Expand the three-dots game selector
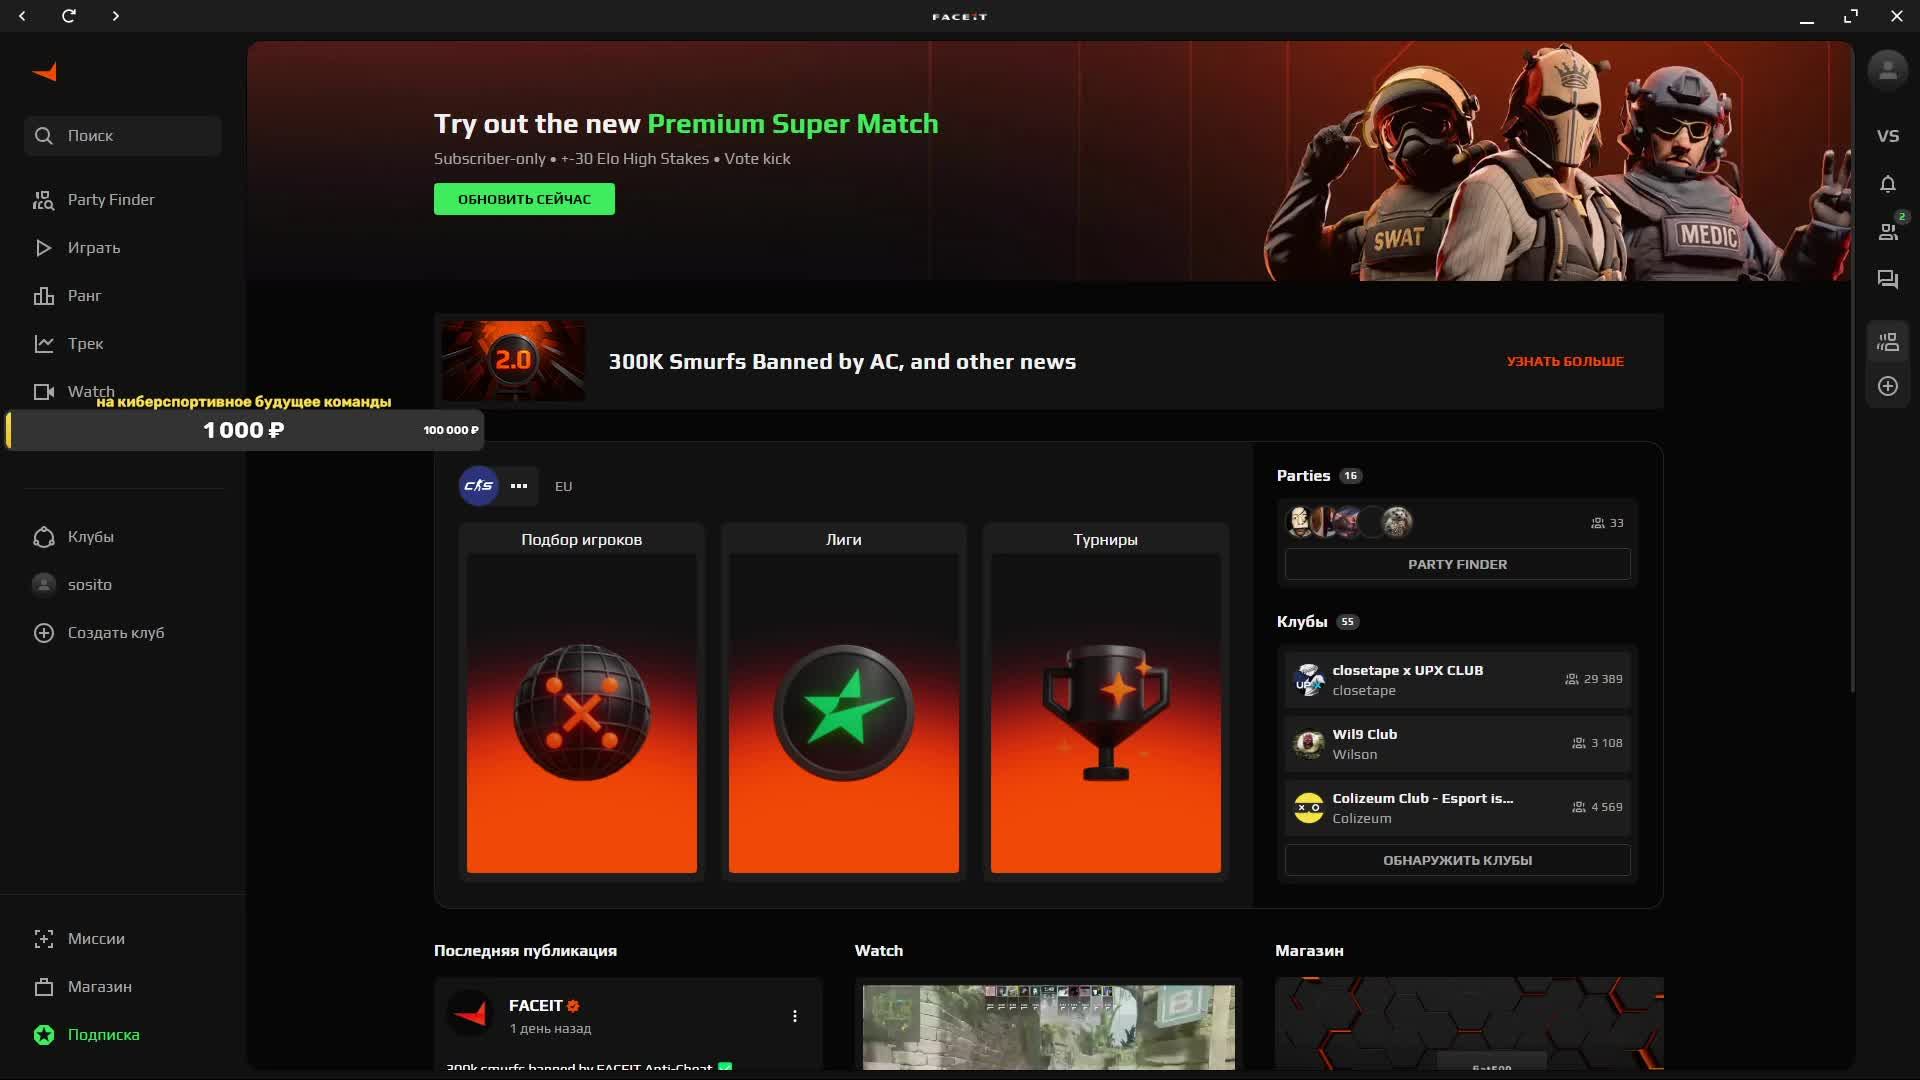Viewport: 1920px width, 1080px height. coord(518,486)
